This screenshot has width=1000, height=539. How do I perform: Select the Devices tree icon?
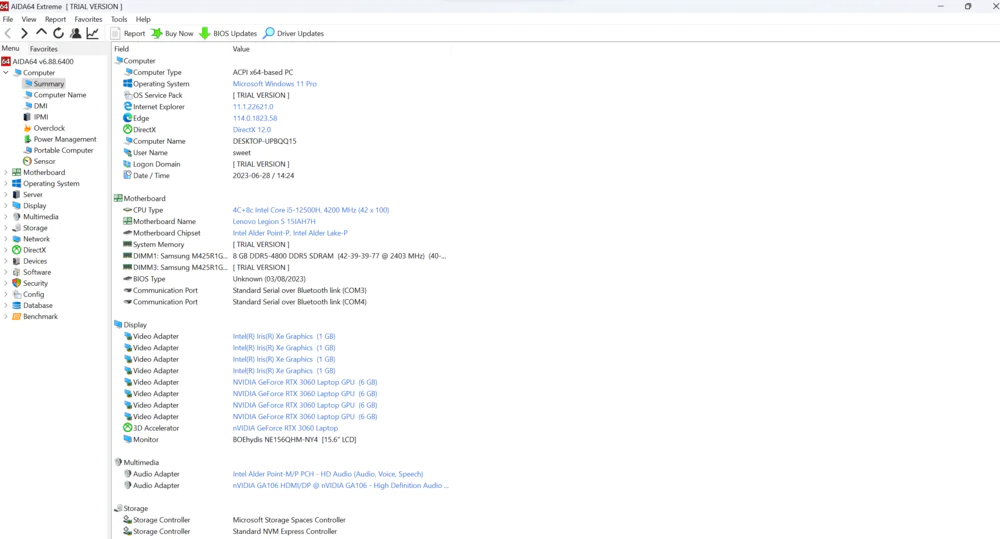(17, 261)
